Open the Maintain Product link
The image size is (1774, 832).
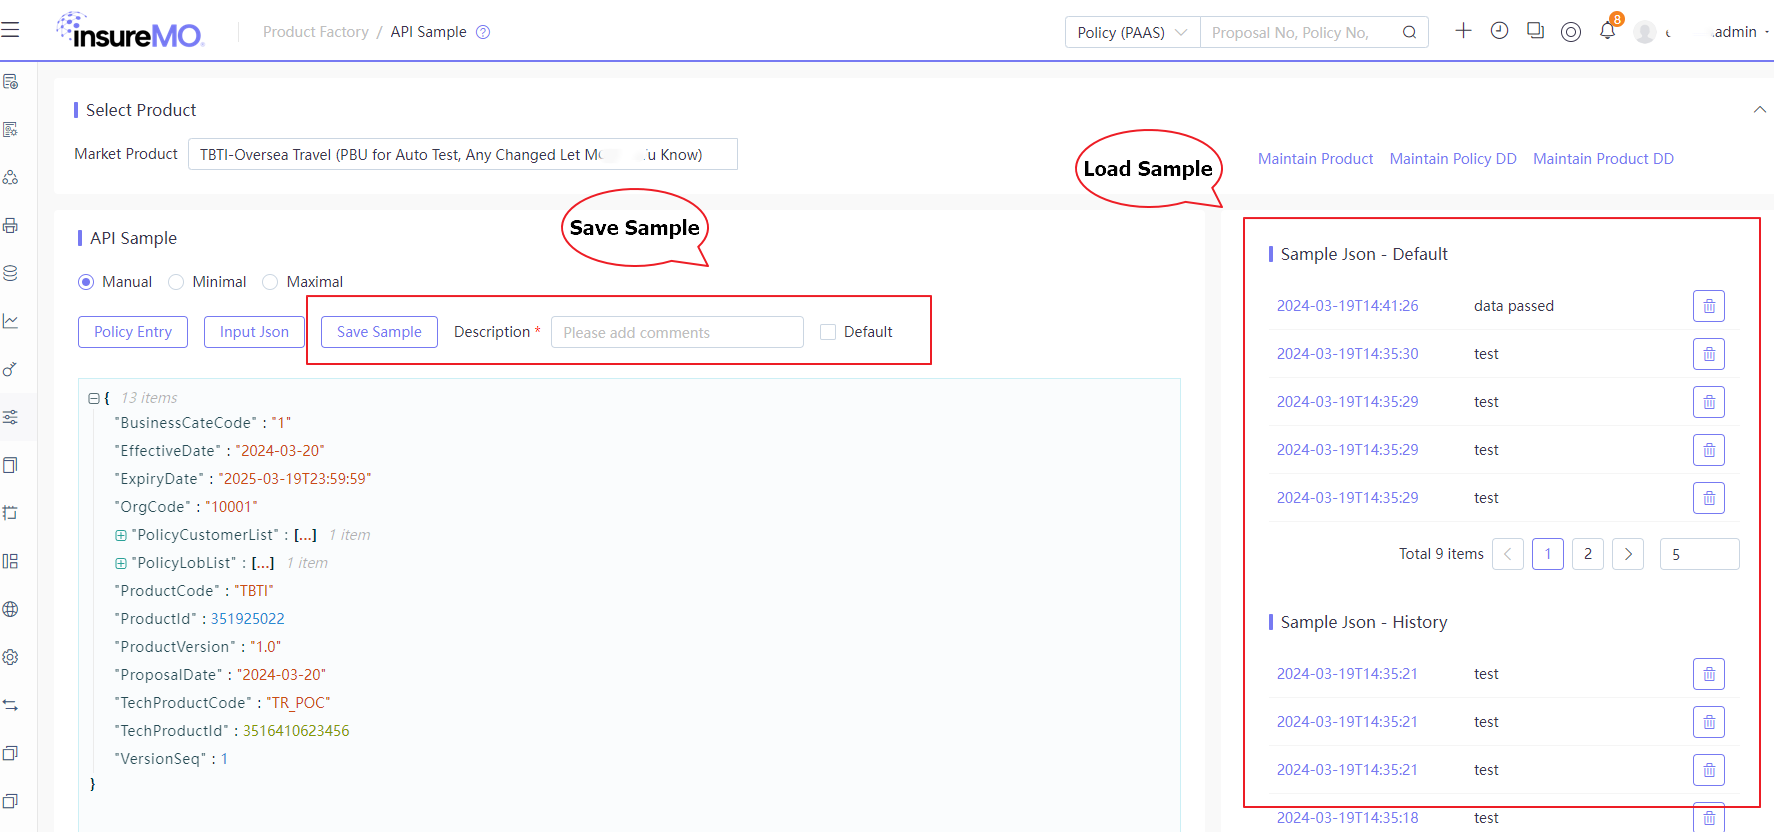click(1315, 159)
